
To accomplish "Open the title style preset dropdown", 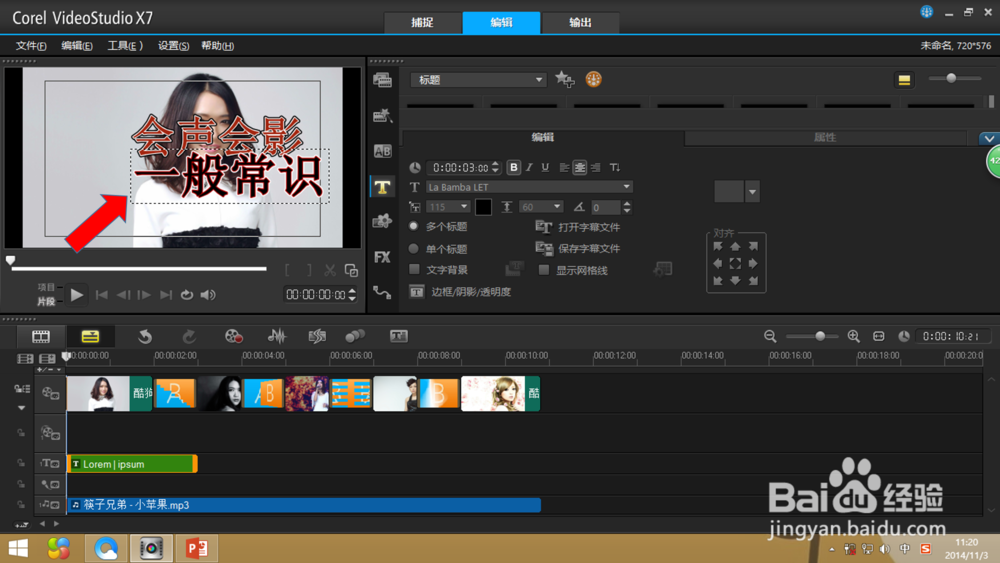I will tap(753, 191).
